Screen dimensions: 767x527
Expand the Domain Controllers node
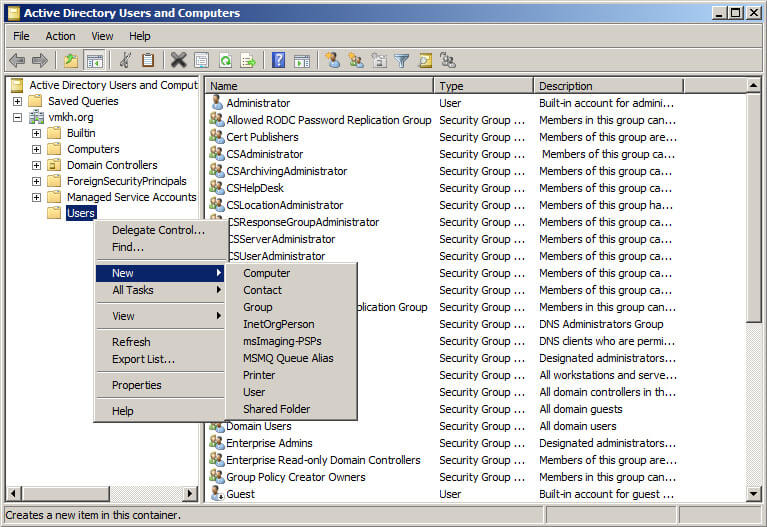tap(36, 165)
